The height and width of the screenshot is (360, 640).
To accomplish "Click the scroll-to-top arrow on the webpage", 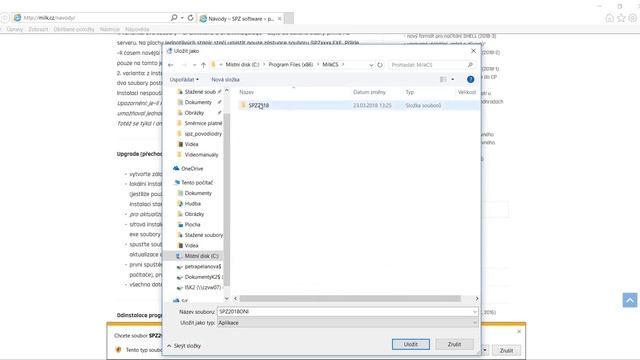I will pos(630,300).
